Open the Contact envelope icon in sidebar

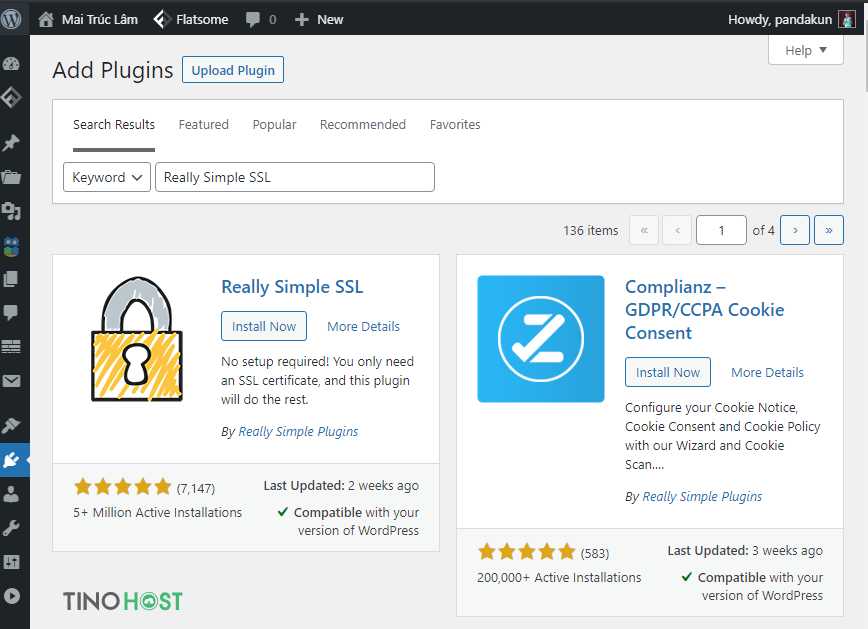click(11, 381)
